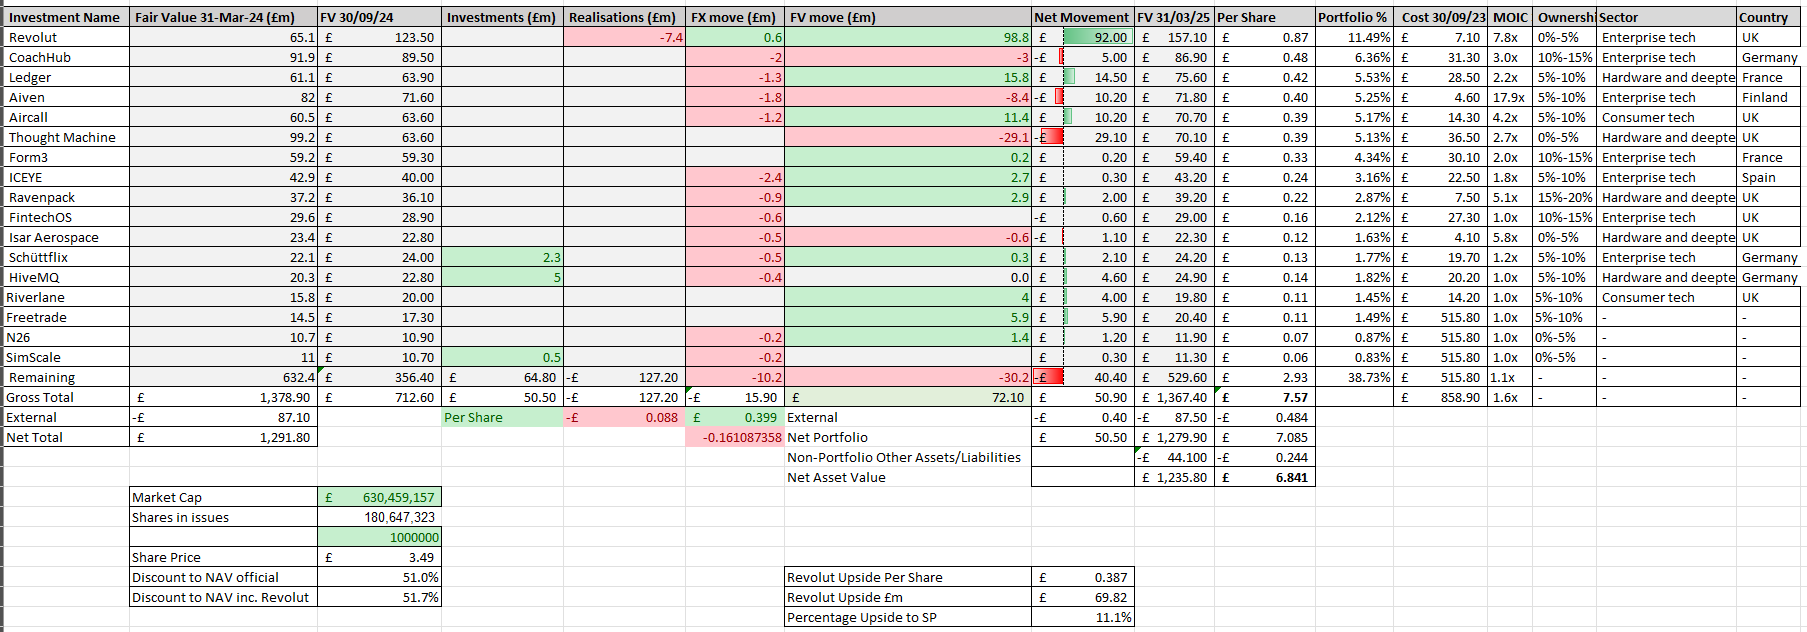Image resolution: width=1807 pixels, height=632 pixels.
Task: Select the 'Net Asset Value' label cell
Action: [908, 477]
